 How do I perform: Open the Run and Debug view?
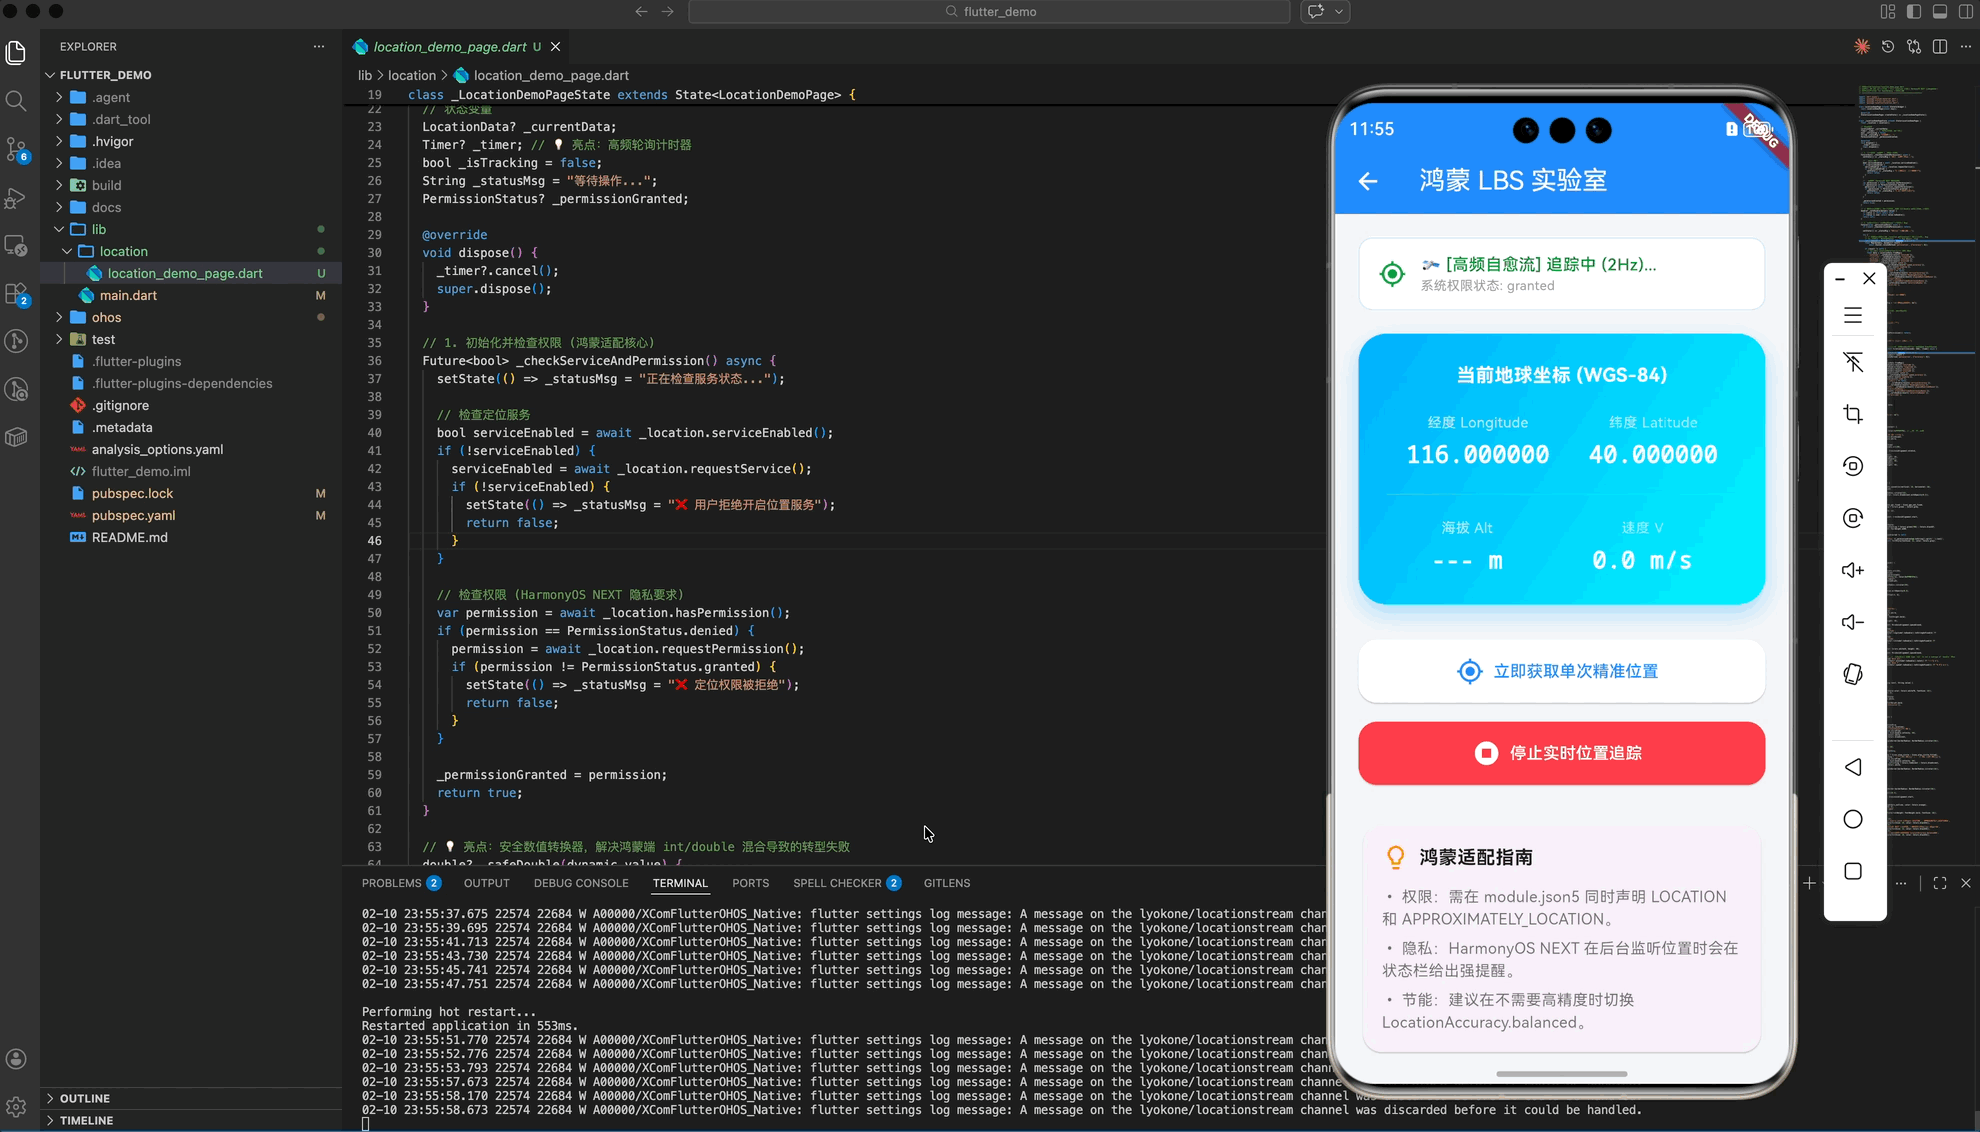[16, 197]
